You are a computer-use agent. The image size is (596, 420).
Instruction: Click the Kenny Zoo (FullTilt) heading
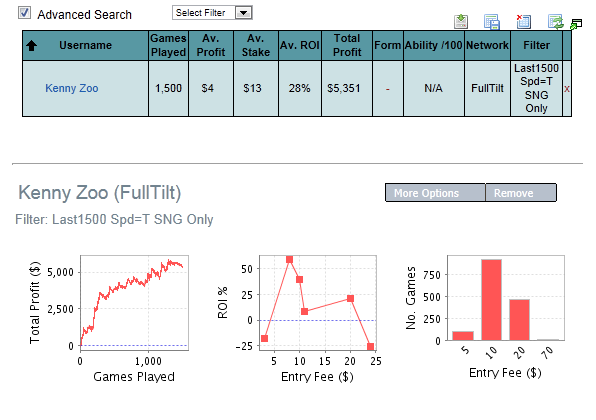tap(100, 192)
